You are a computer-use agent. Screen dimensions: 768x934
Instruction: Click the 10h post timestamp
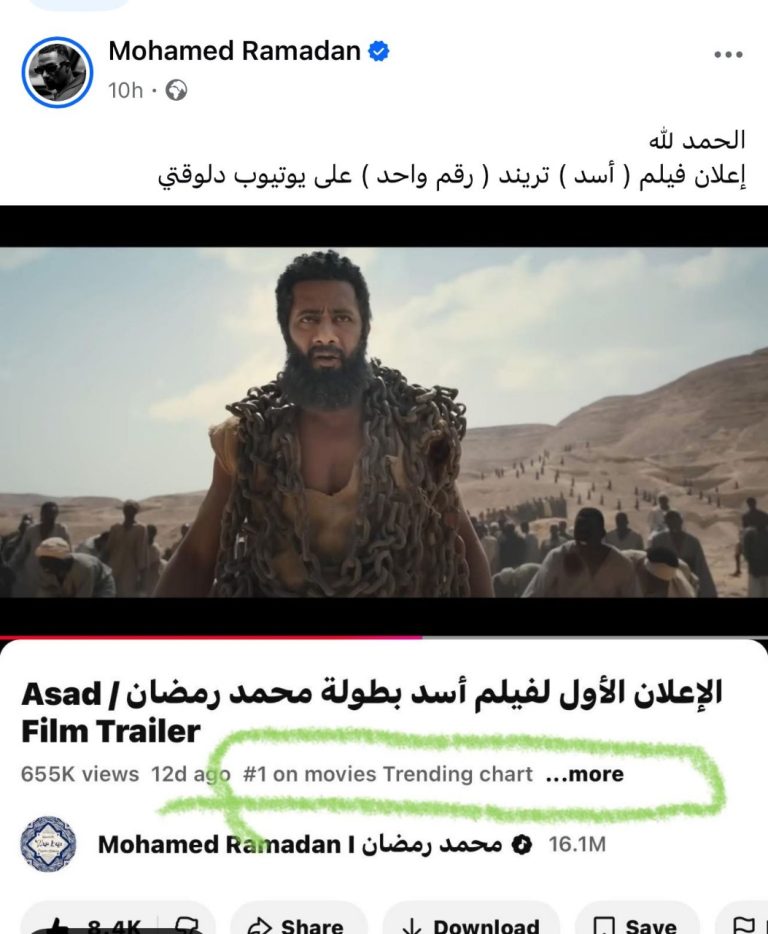(x=125, y=91)
